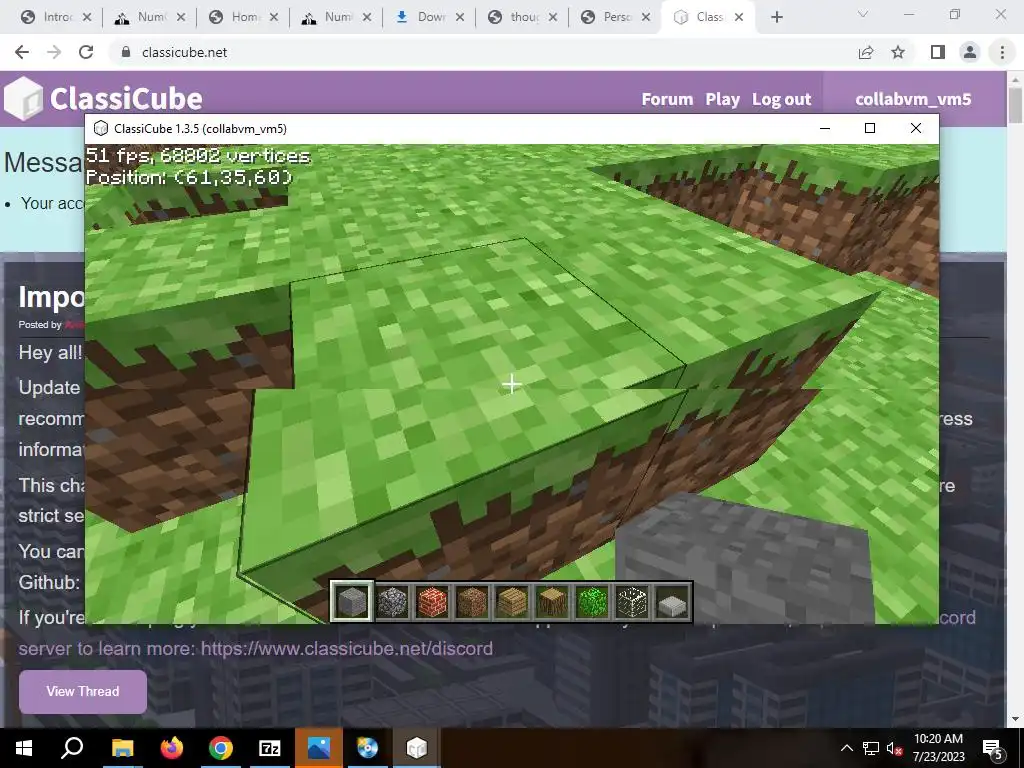Select the stone block in the hotbar

[x=351, y=601]
